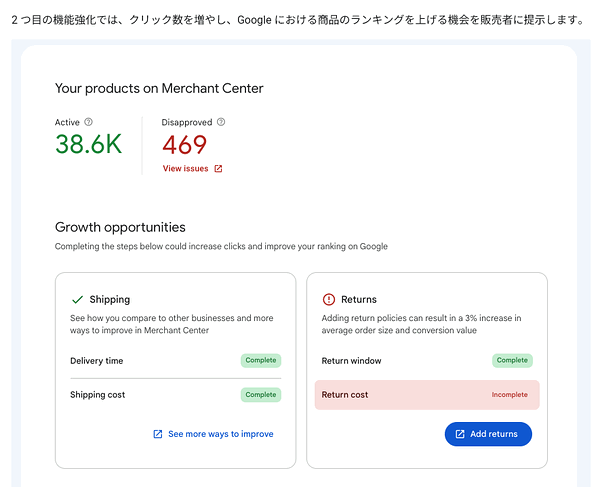Click the 469 disapproved products count
The image size is (600, 487).
pyautogui.click(x=184, y=145)
